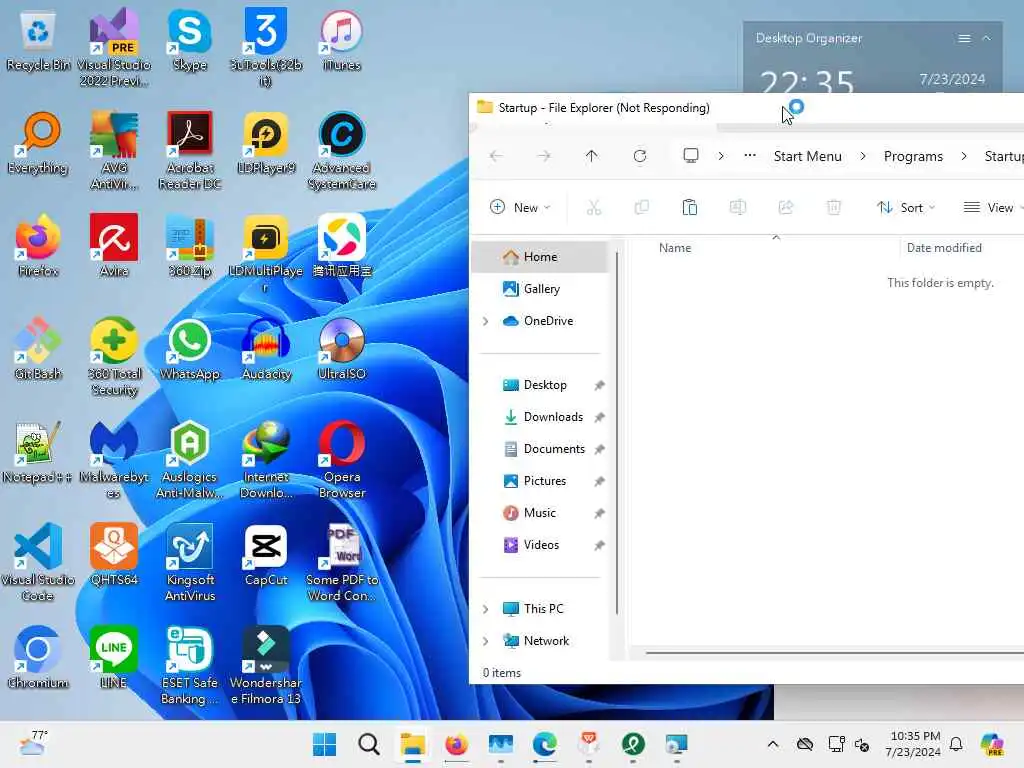This screenshot has width=1024, height=768.
Task: Select the Malwarebytes desktop icon
Action: [x=114, y=460]
